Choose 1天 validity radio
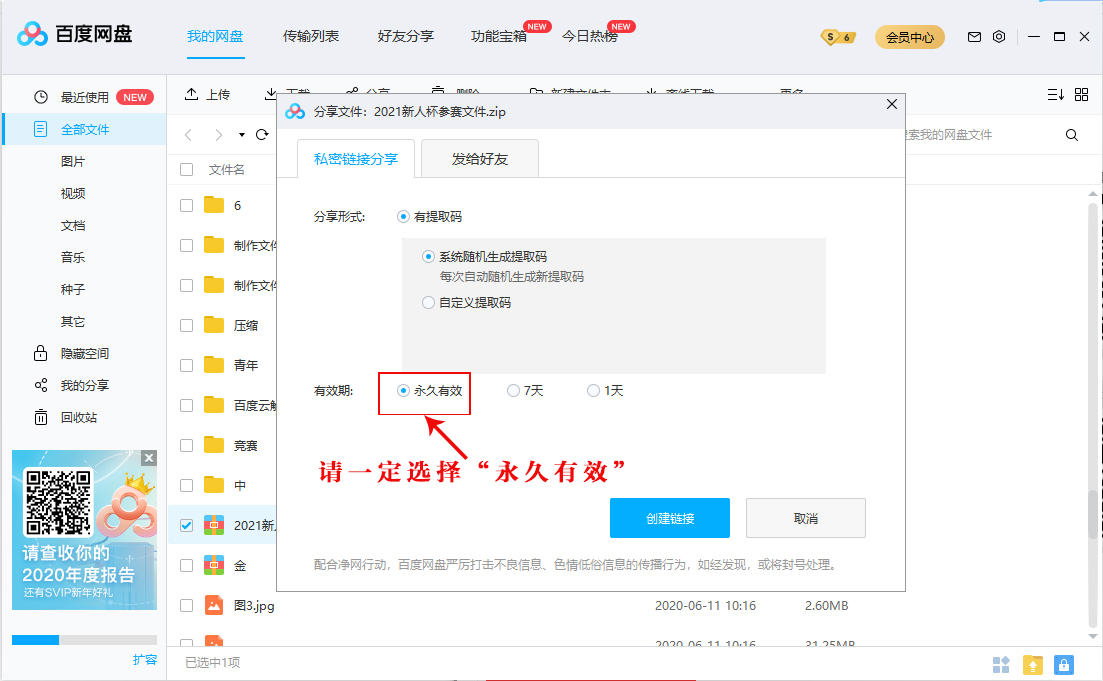 593,390
